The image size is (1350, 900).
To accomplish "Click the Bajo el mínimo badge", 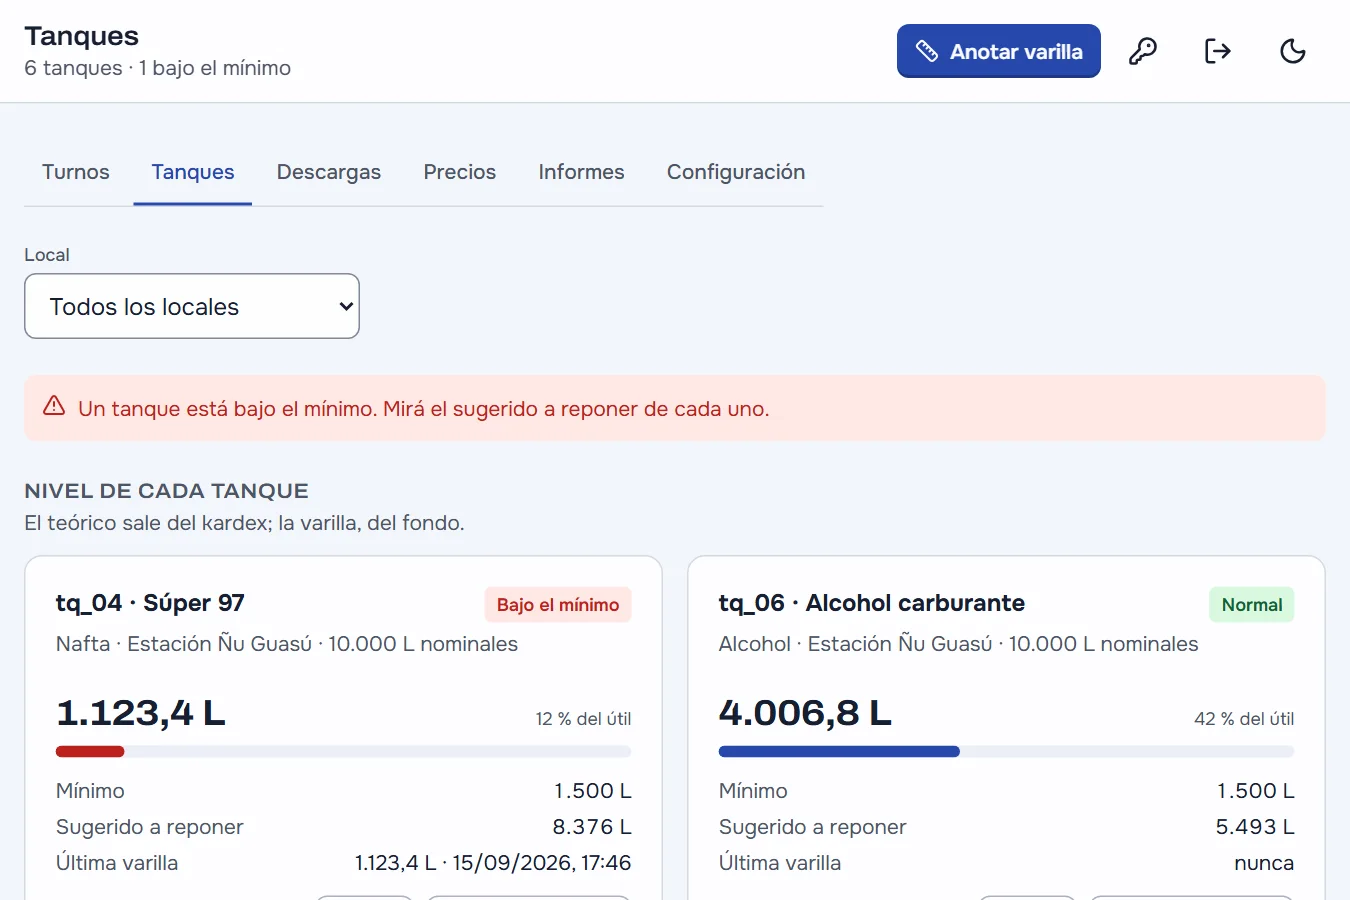I will [558, 605].
